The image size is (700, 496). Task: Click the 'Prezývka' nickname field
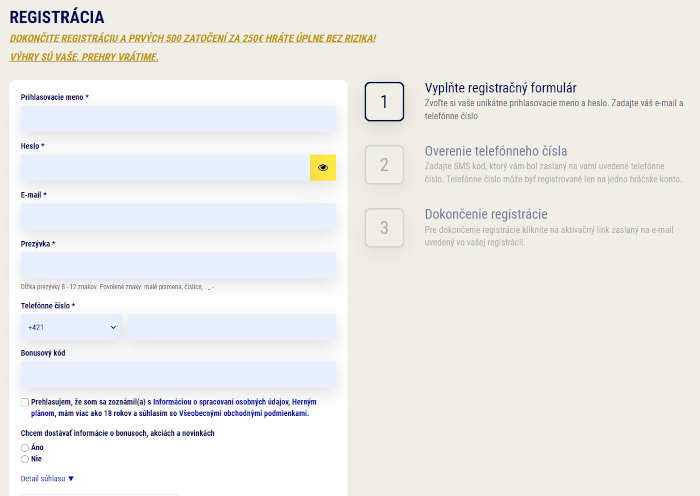pos(178,265)
